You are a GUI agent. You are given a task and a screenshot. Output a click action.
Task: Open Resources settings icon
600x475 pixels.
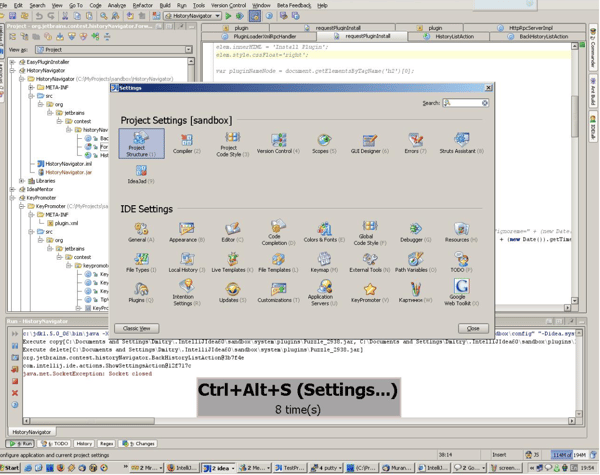click(461, 232)
